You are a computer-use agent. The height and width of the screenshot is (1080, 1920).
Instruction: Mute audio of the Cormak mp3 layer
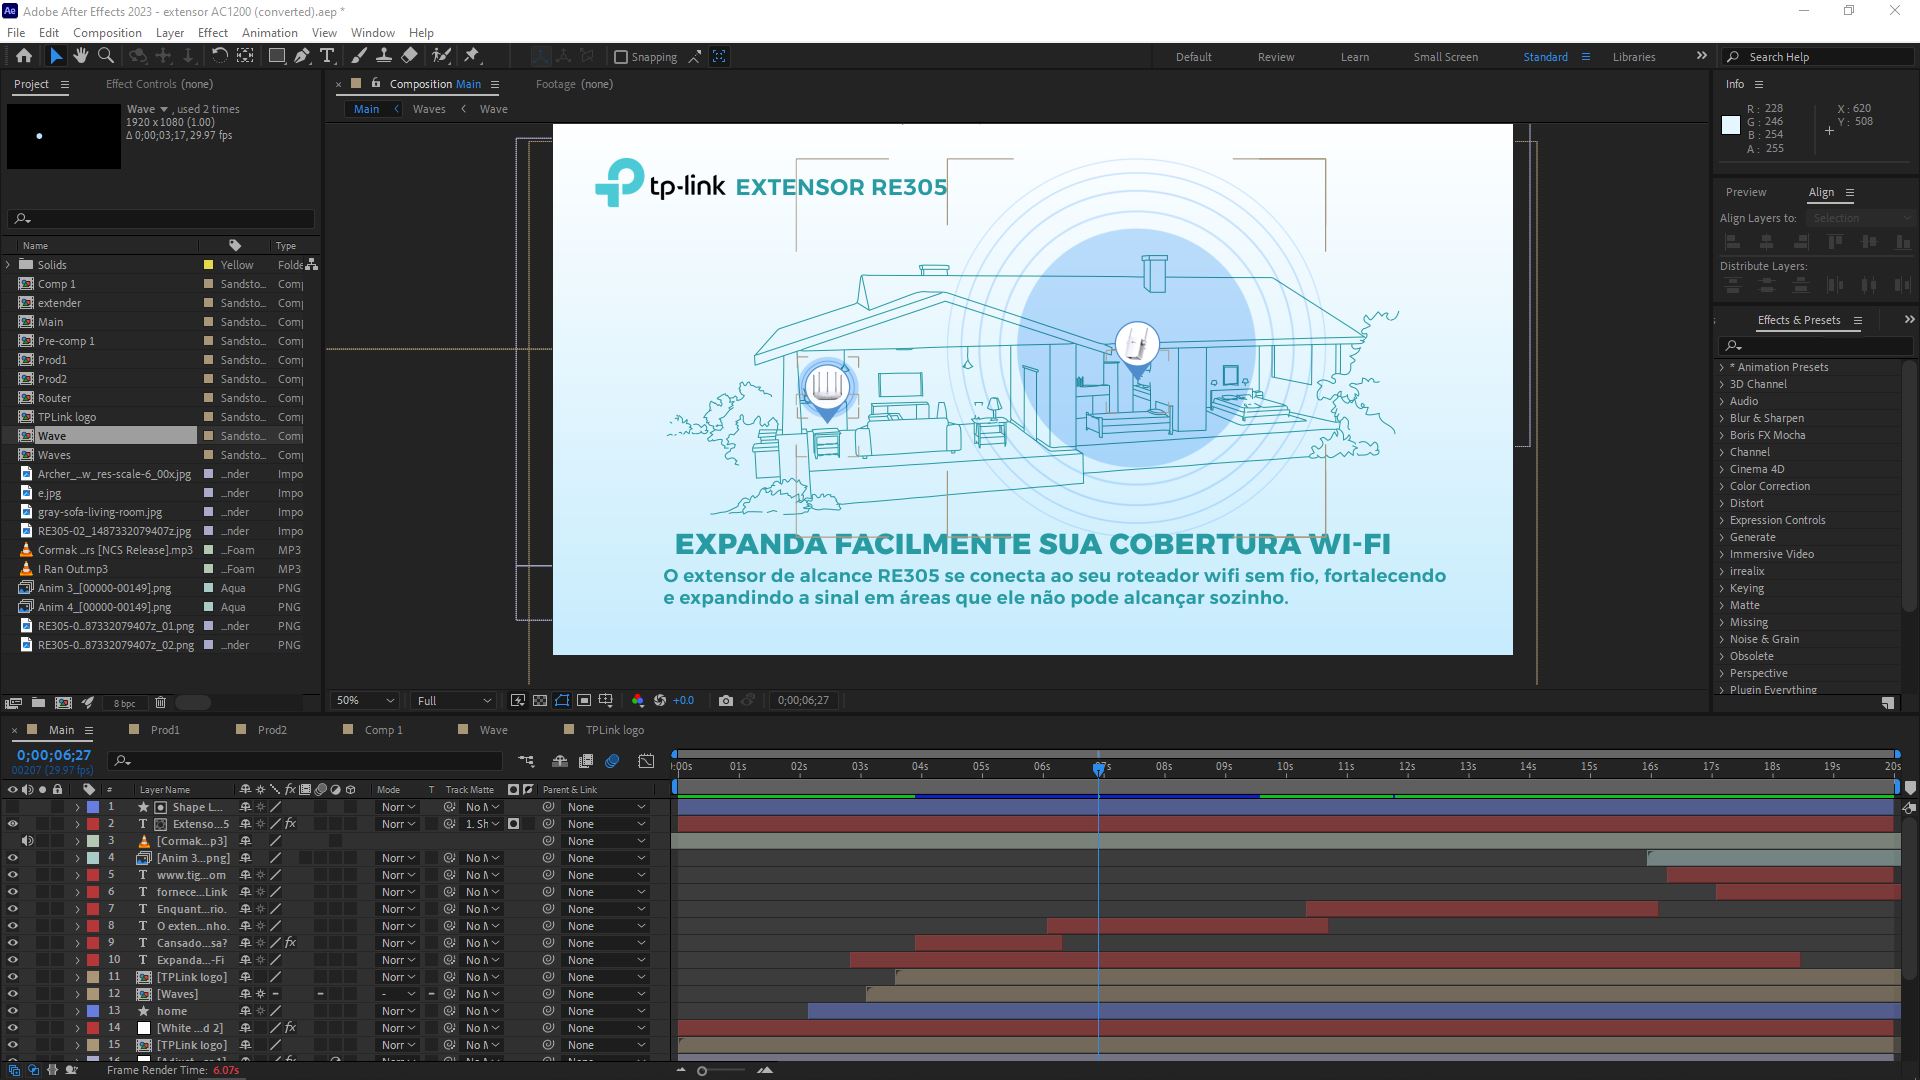click(x=28, y=841)
